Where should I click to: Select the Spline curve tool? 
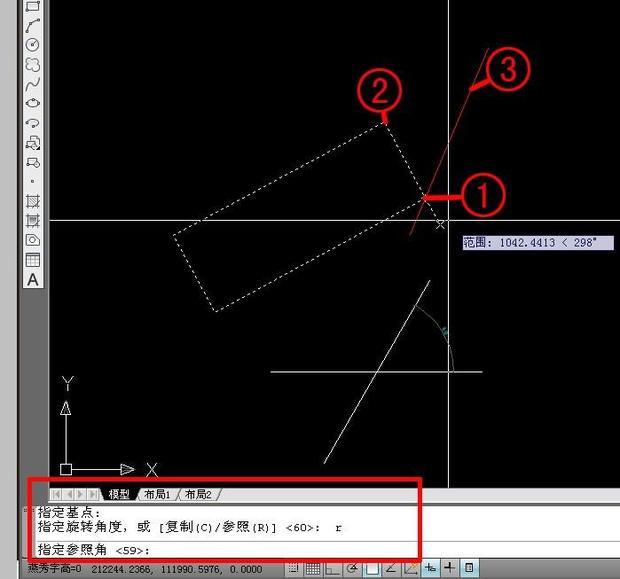pos(33,84)
